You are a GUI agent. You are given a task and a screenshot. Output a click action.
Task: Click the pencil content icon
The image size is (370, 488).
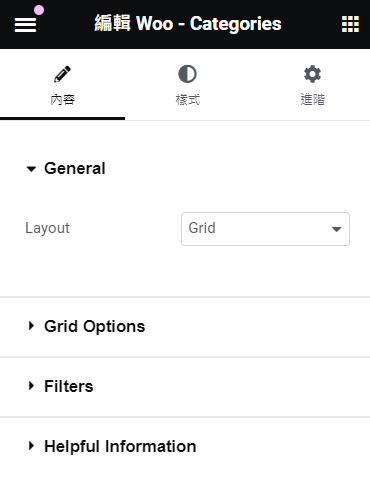point(62,74)
